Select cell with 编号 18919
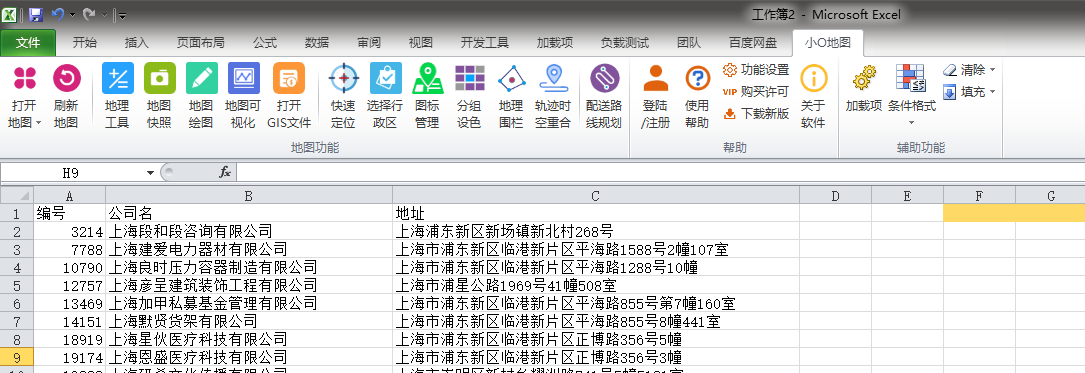 tap(69, 339)
